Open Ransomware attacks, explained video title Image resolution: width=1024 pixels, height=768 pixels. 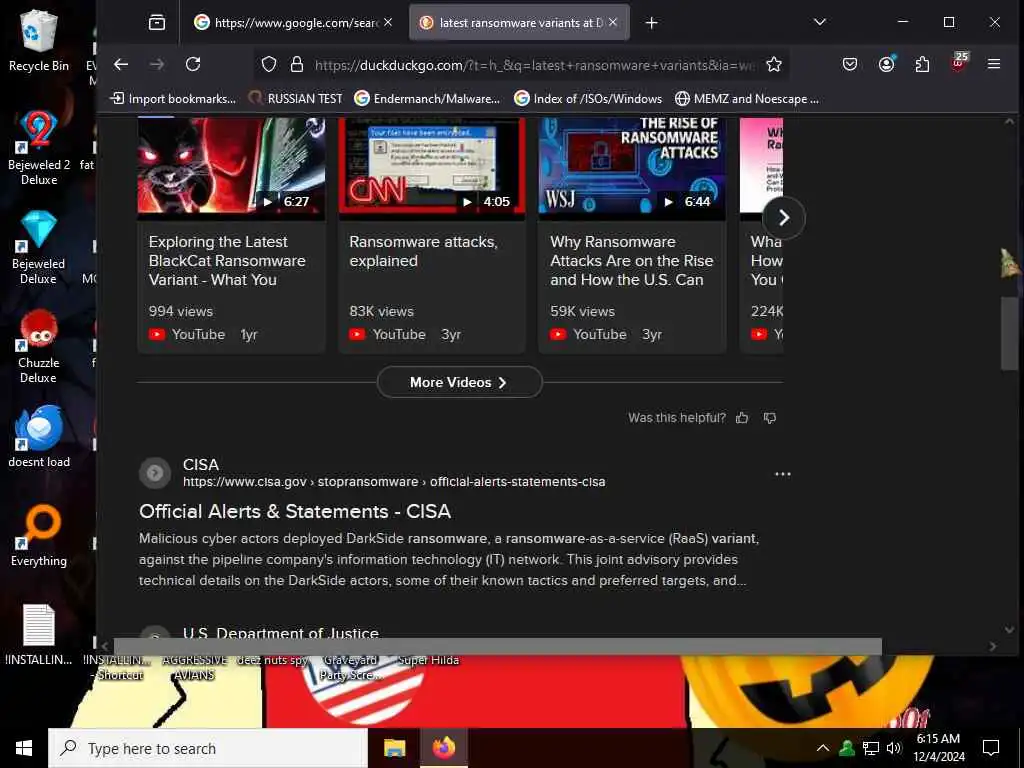tap(423, 251)
